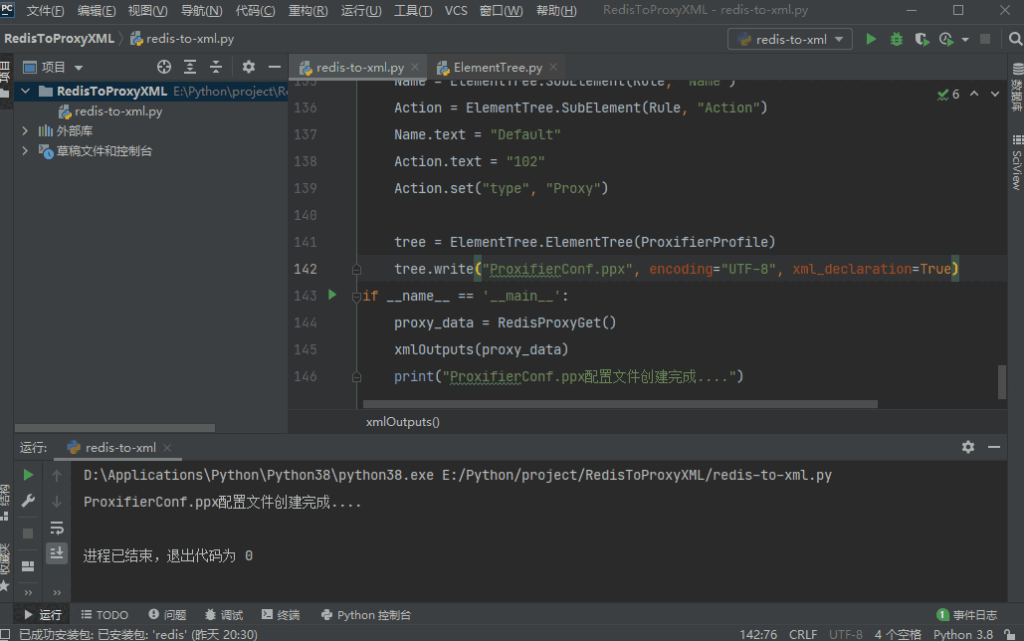Open the TODO tool window

click(104, 615)
